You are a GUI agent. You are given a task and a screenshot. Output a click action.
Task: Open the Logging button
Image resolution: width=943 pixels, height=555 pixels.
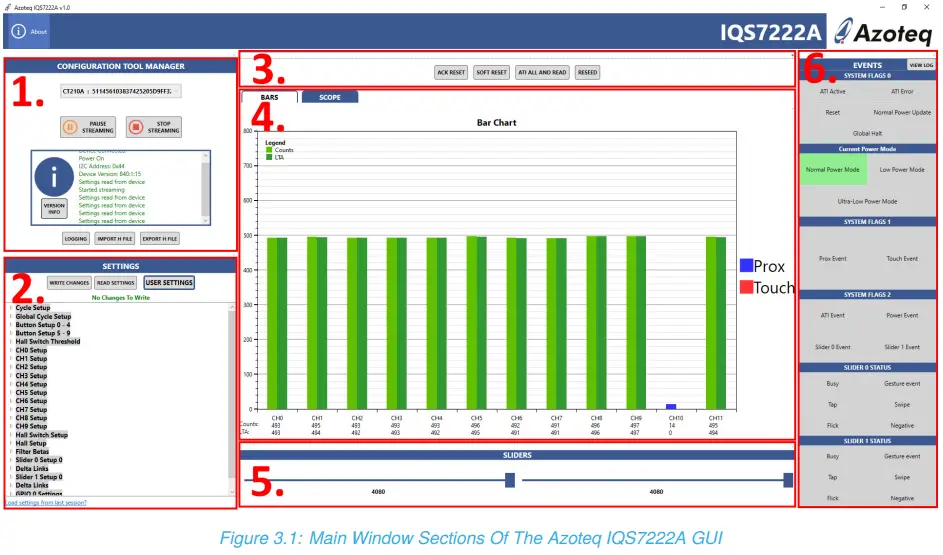[76, 239]
